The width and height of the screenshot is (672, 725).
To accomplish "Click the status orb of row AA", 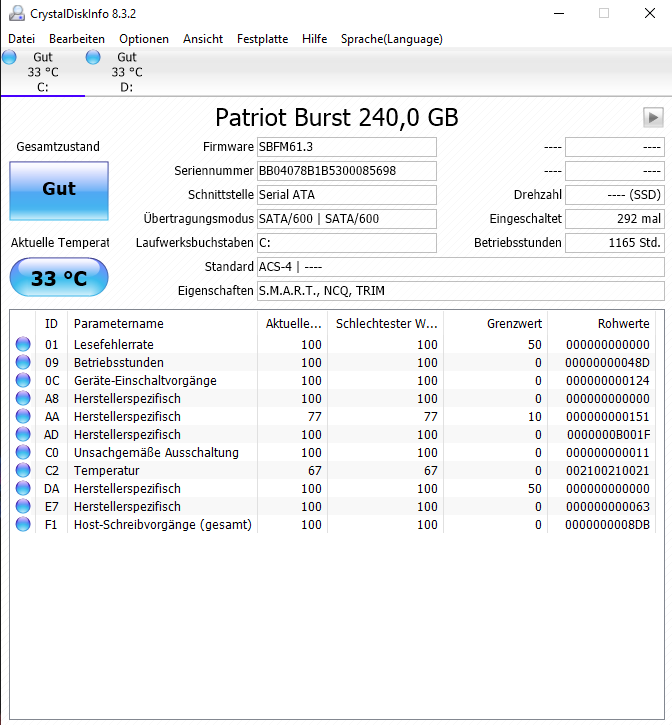I will coord(23,416).
